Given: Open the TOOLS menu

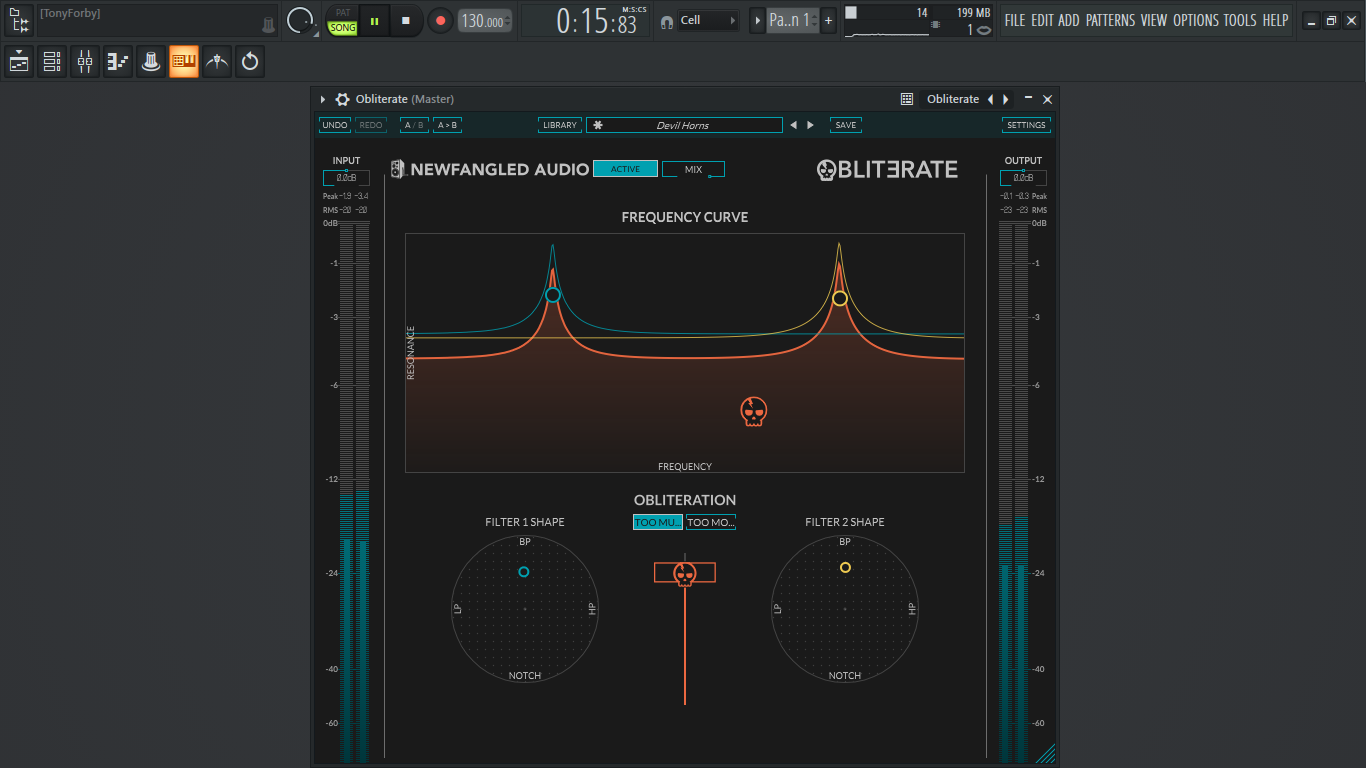Looking at the screenshot, I should [x=1240, y=20].
